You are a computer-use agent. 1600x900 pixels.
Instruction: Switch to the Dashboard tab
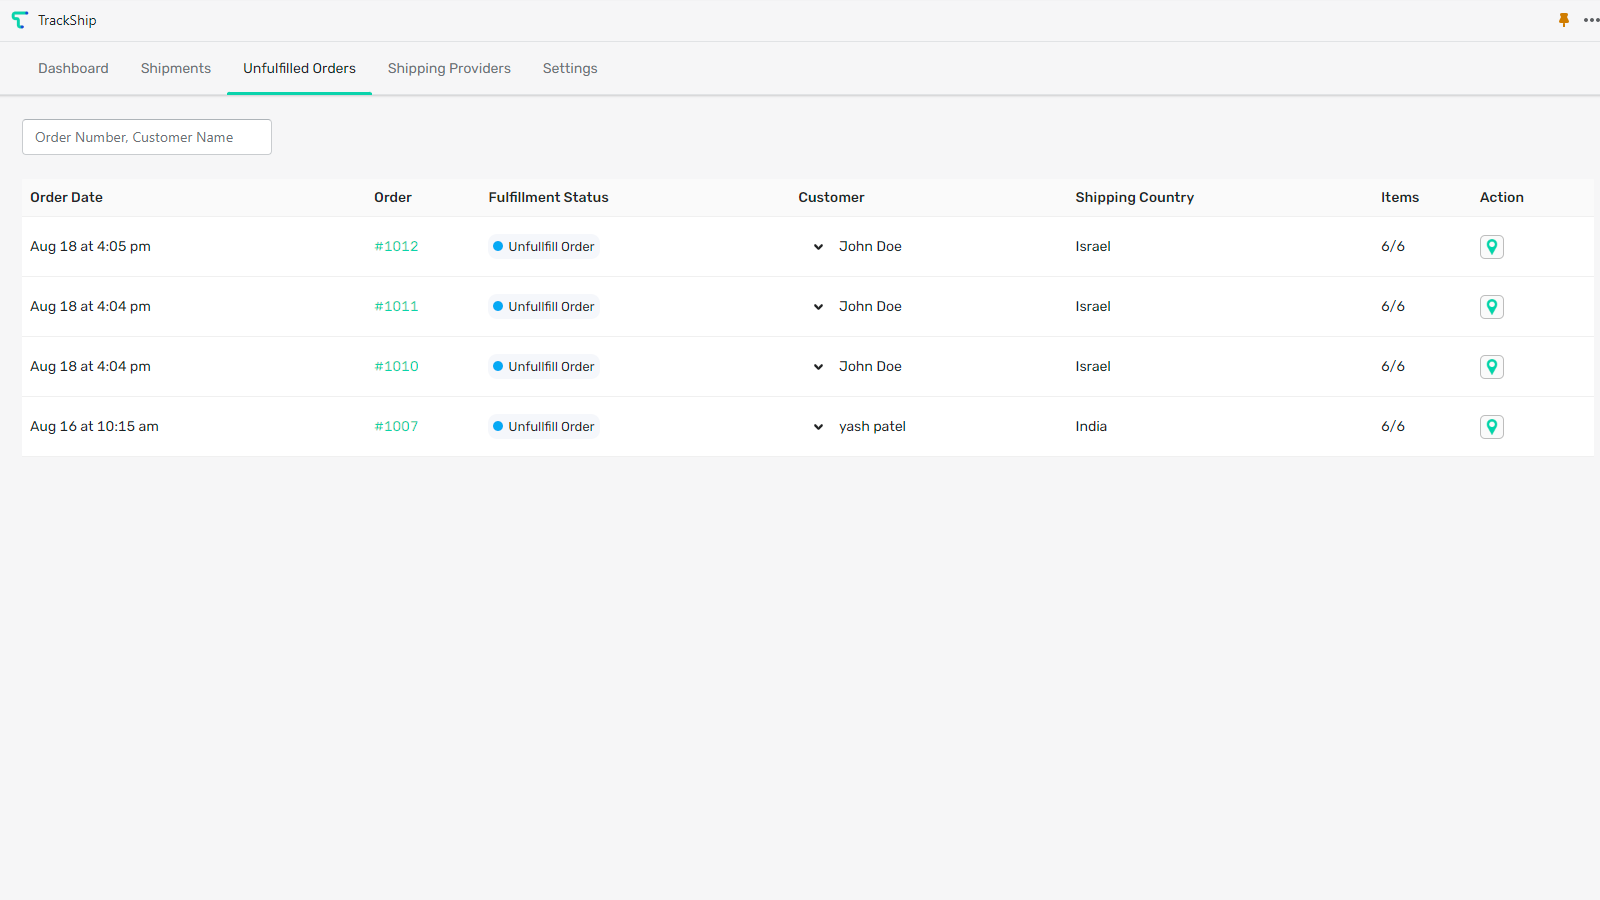point(73,68)
